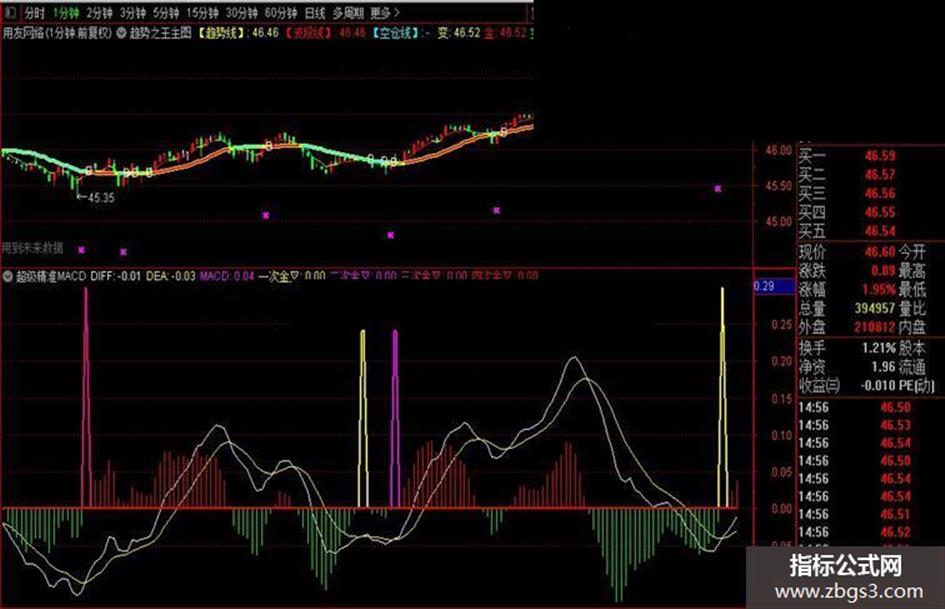Click the 超级精准MACD indicator name
Viewport: 945px width, 609px height.
click(x=51, y=277)
